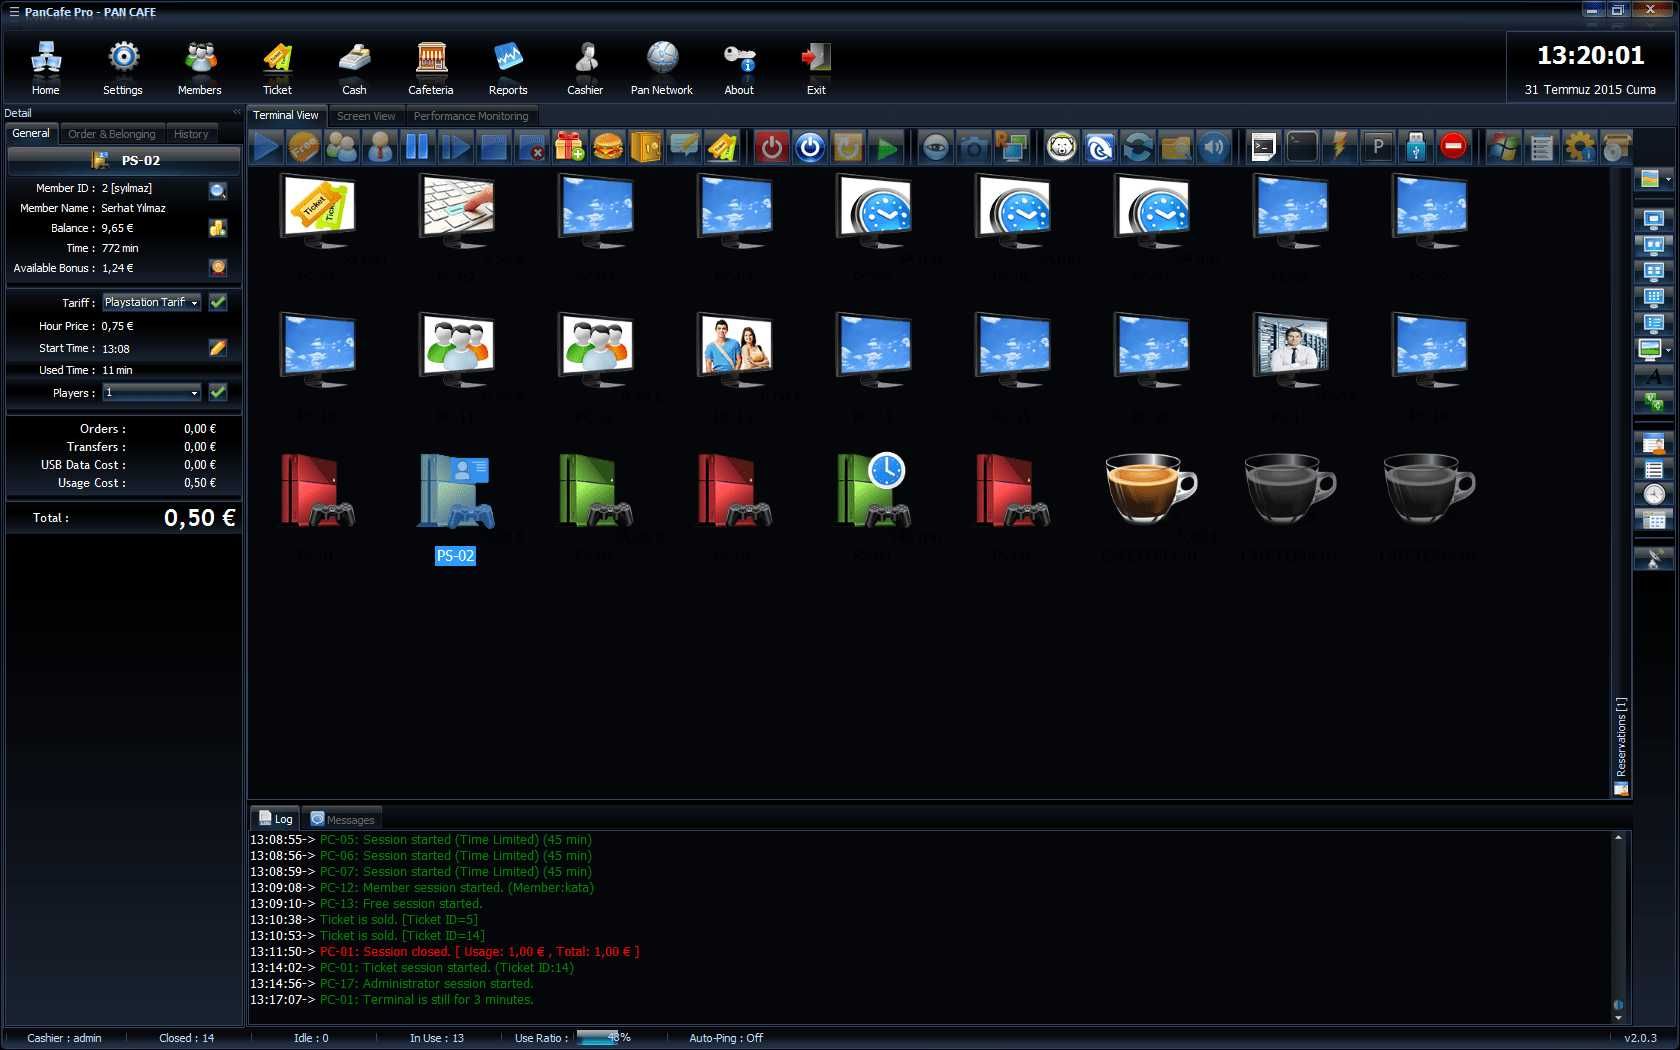
Task: Switch to Screen View tab
Action: (366, 116)
